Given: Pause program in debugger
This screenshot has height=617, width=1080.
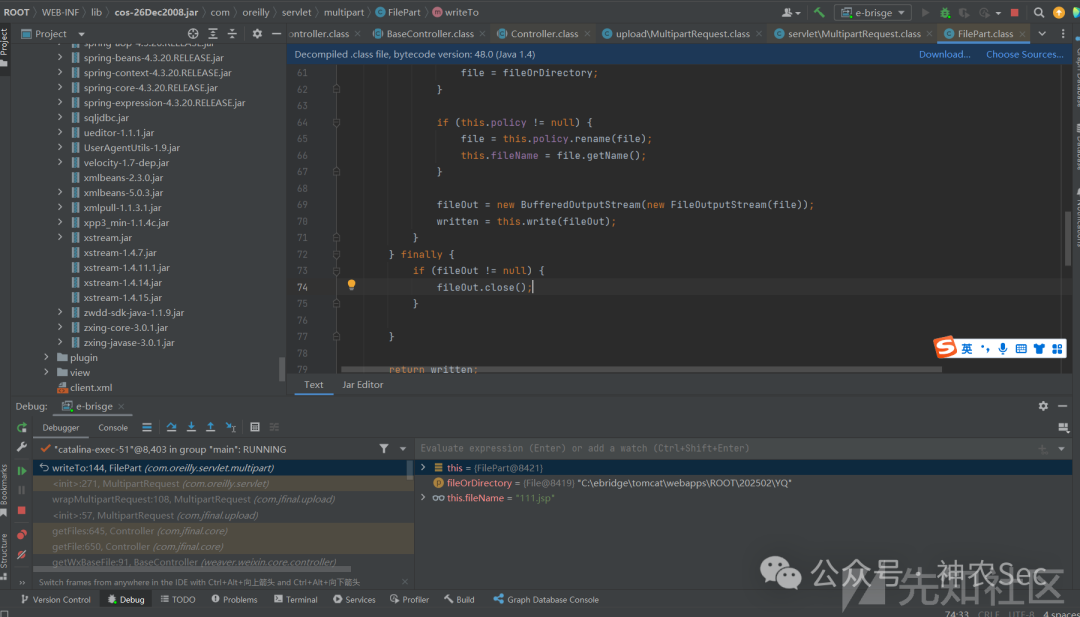Looking at the screenshot, I should (22, 490).
